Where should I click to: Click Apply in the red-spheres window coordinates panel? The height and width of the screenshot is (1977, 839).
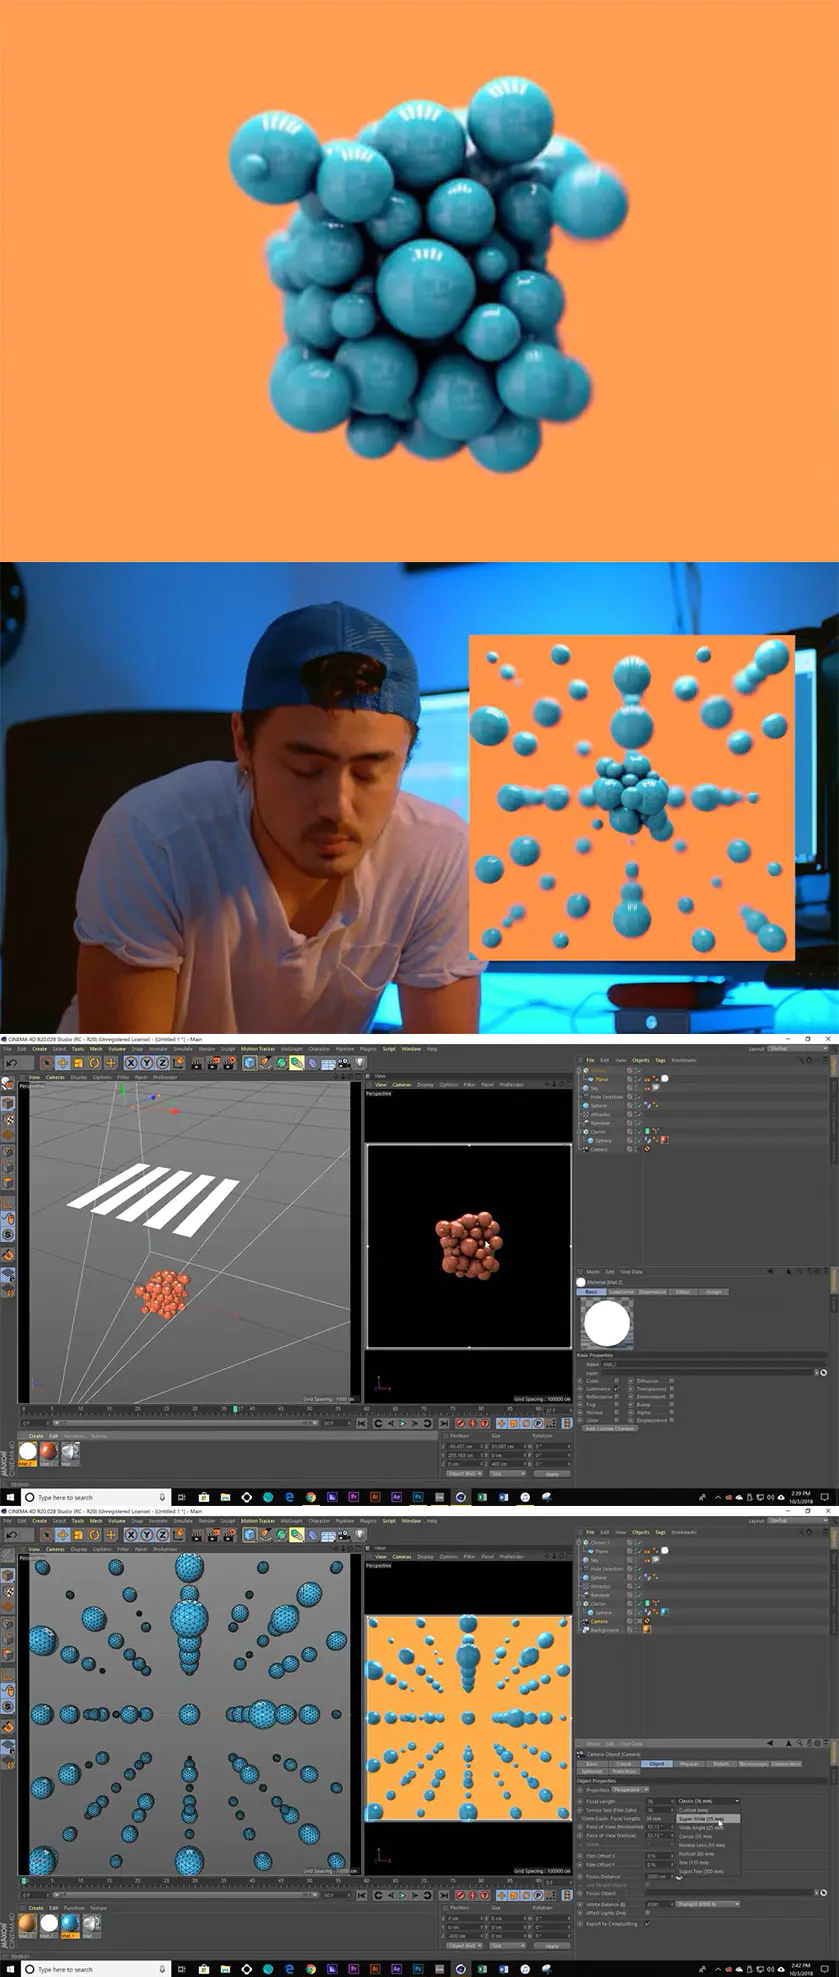[552, 1474]
